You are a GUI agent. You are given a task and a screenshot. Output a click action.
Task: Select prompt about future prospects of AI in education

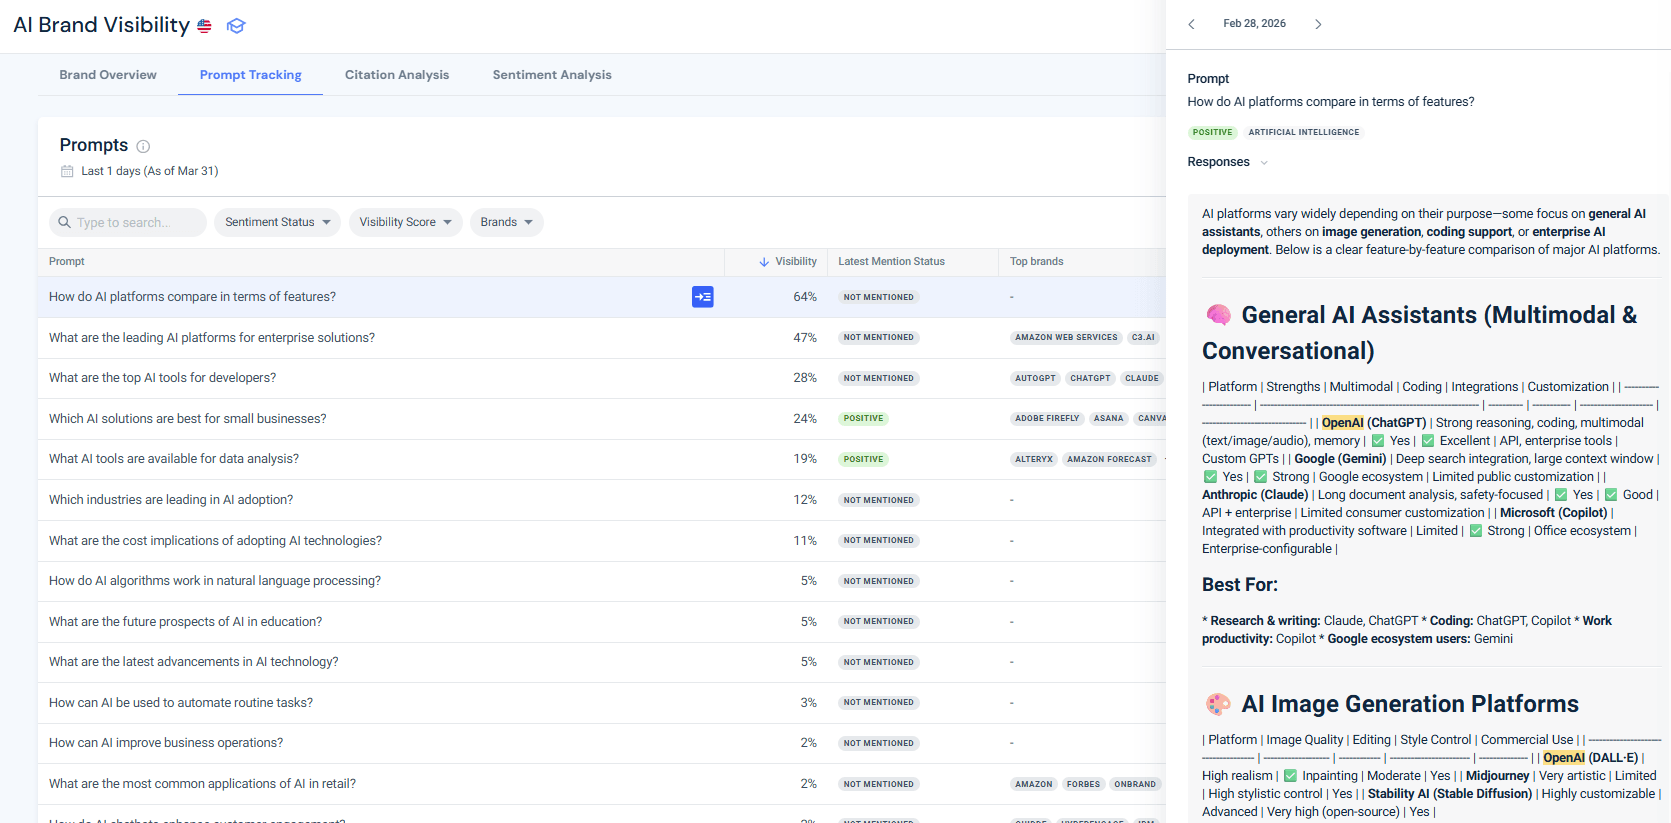point(185,622)
